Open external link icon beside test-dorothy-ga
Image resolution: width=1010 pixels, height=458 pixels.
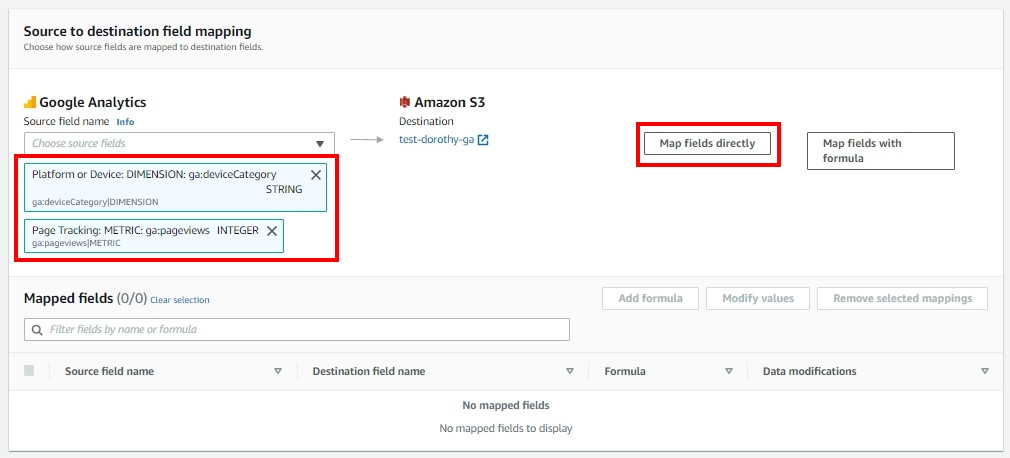pyautogui.click(x=483, y=140)
